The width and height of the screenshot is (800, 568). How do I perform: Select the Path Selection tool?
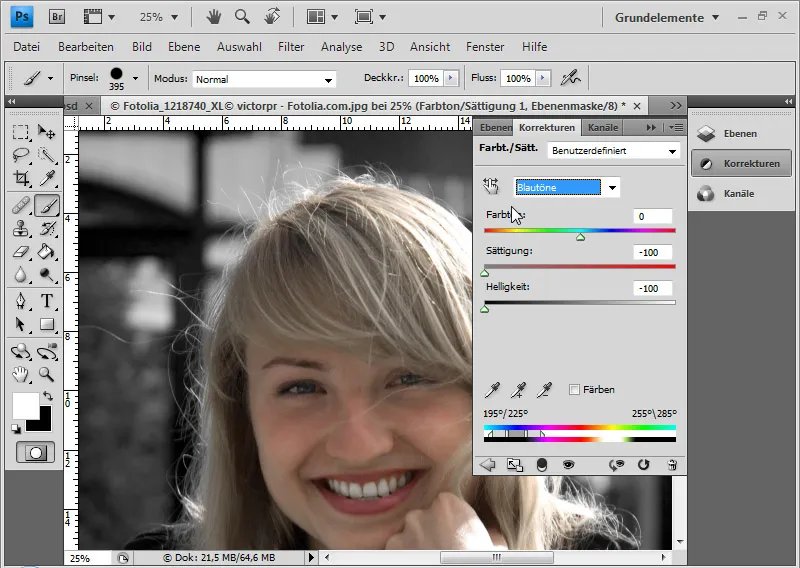pos(20,324)
